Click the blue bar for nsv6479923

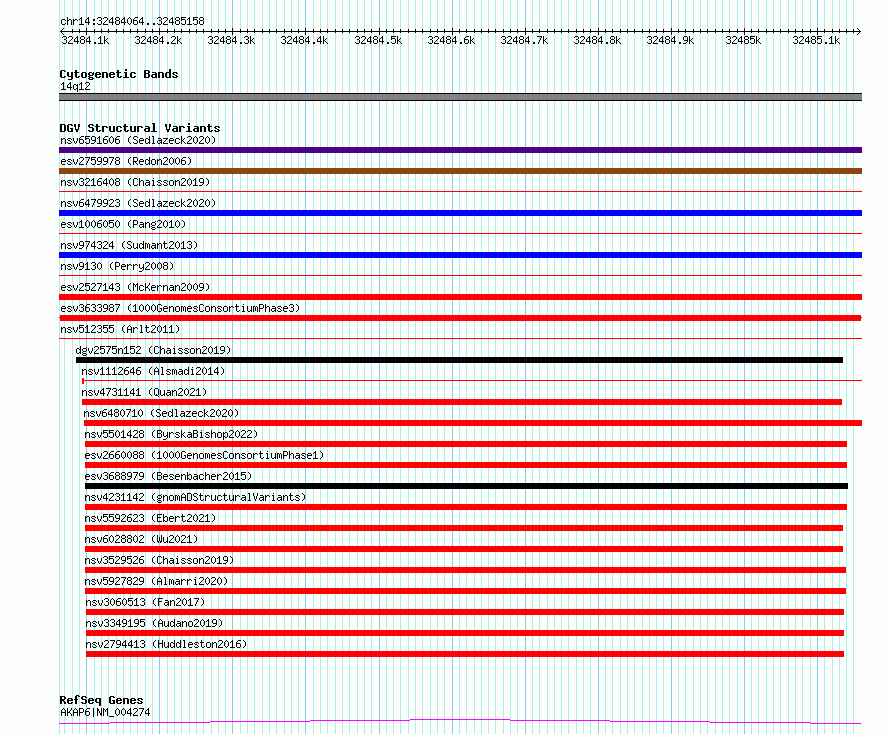click(460, 213)
